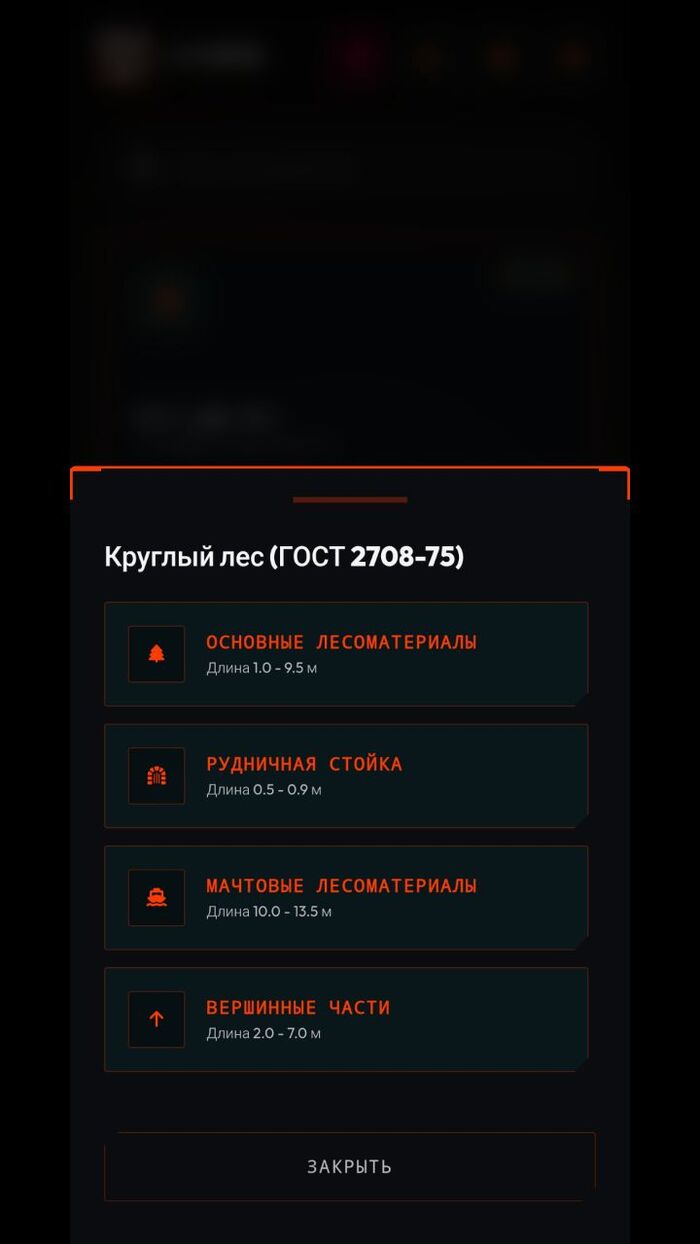
Task: Click the cut corner of the Вершинные части card
Action: (581, 1064)
